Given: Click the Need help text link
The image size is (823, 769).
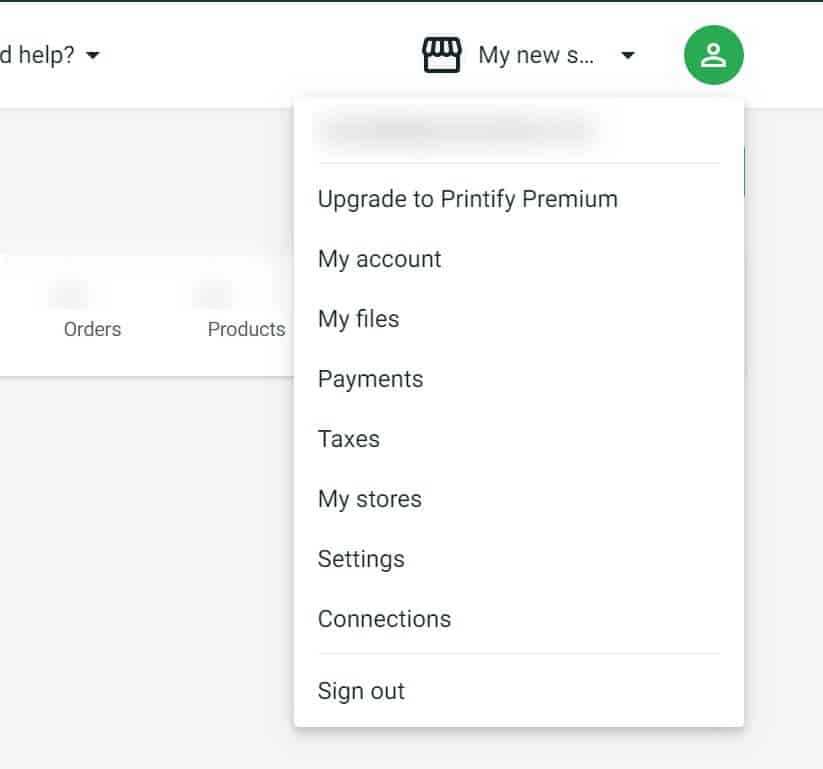Looking at the screenshot, I should (37, 55).
